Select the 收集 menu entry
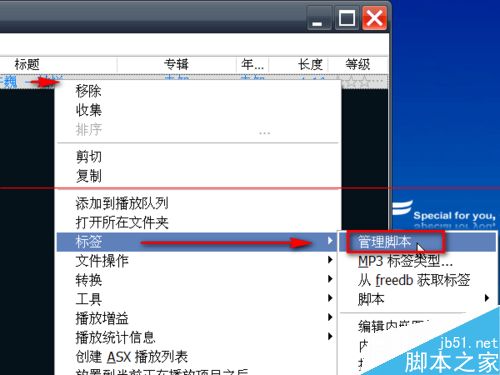The width and height of the screenshot is (500, 375). click(199, 110)
